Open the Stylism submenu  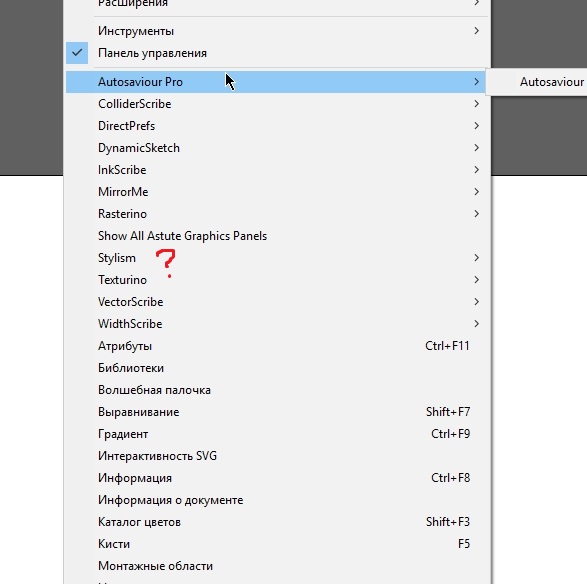click(278, 258)
